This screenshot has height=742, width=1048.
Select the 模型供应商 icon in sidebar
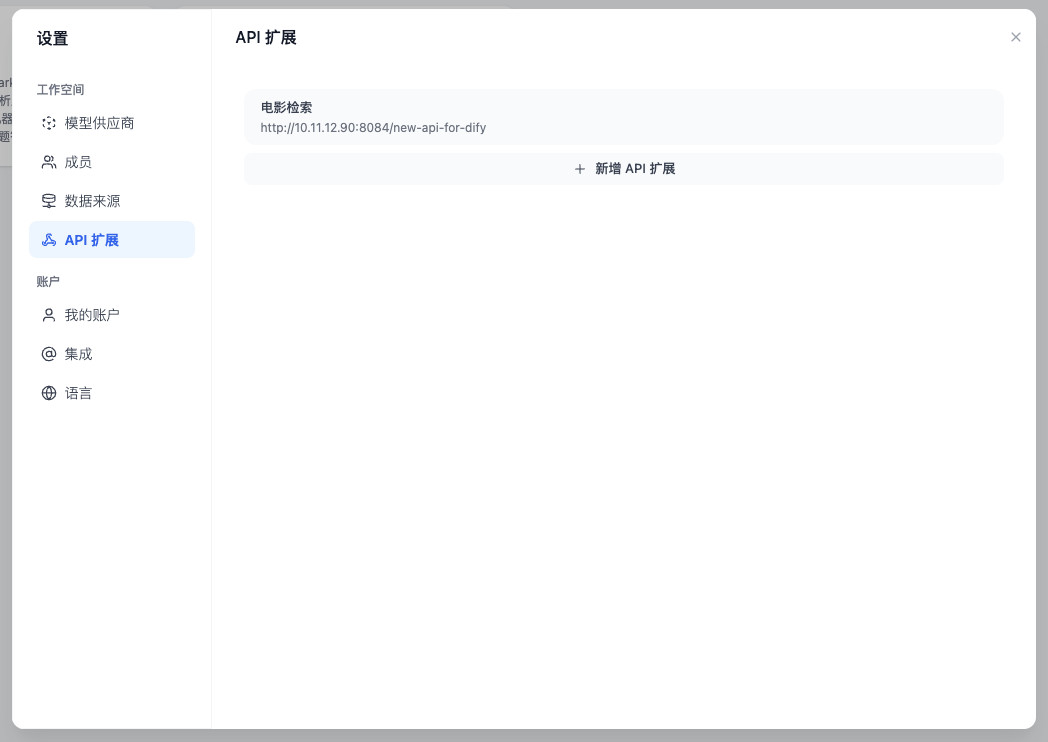[x=48, y=123]
